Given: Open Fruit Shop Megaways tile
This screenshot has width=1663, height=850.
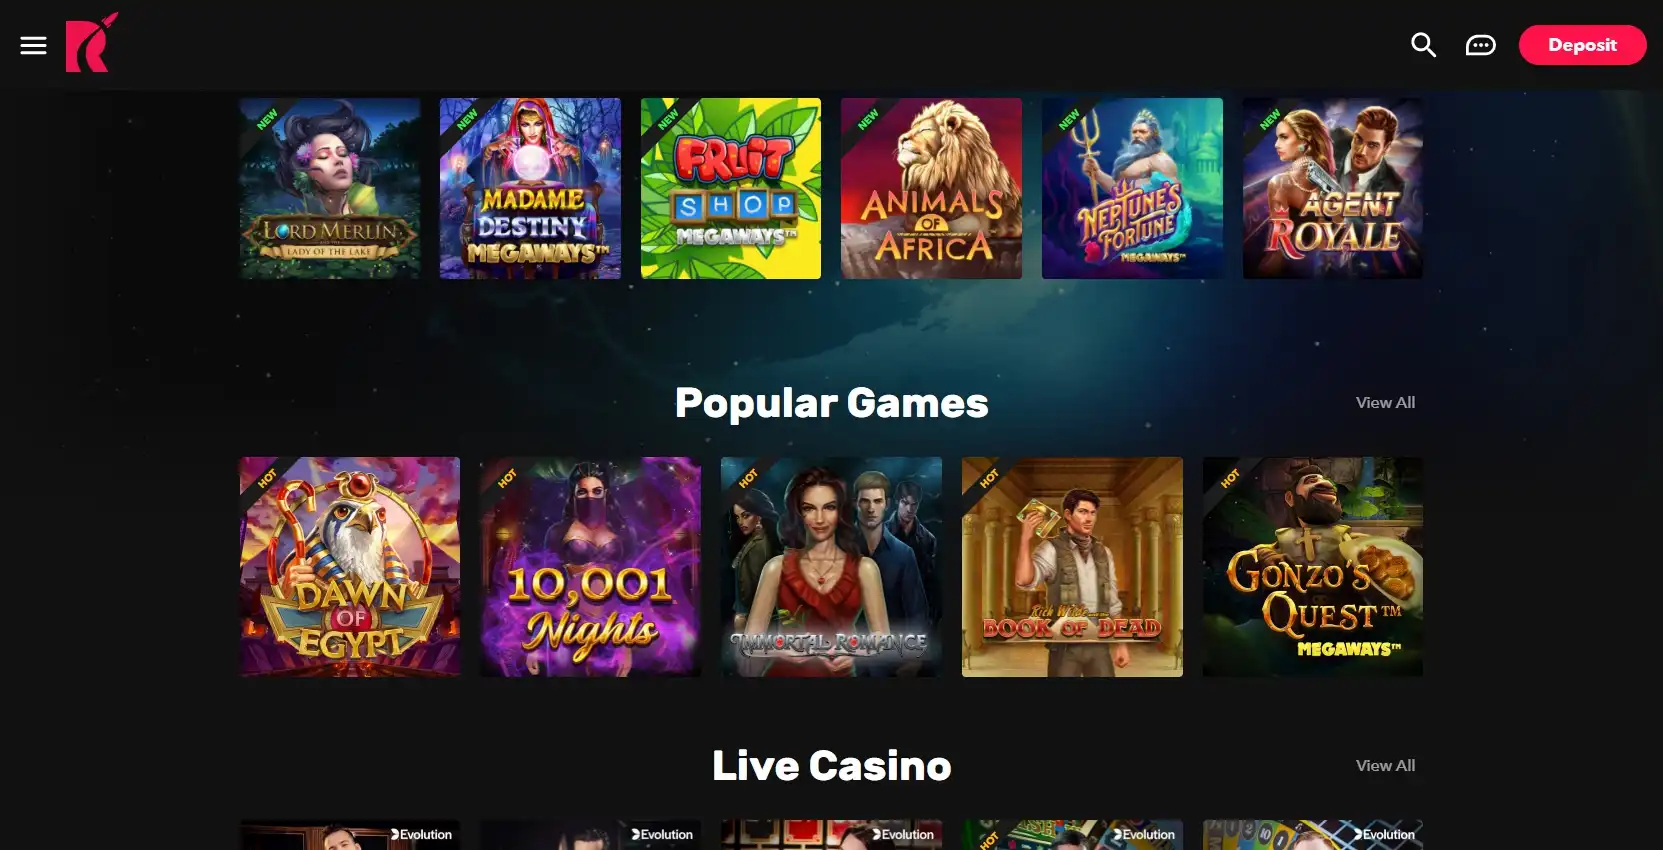Looking at the screenshot, I should (731, 188).
